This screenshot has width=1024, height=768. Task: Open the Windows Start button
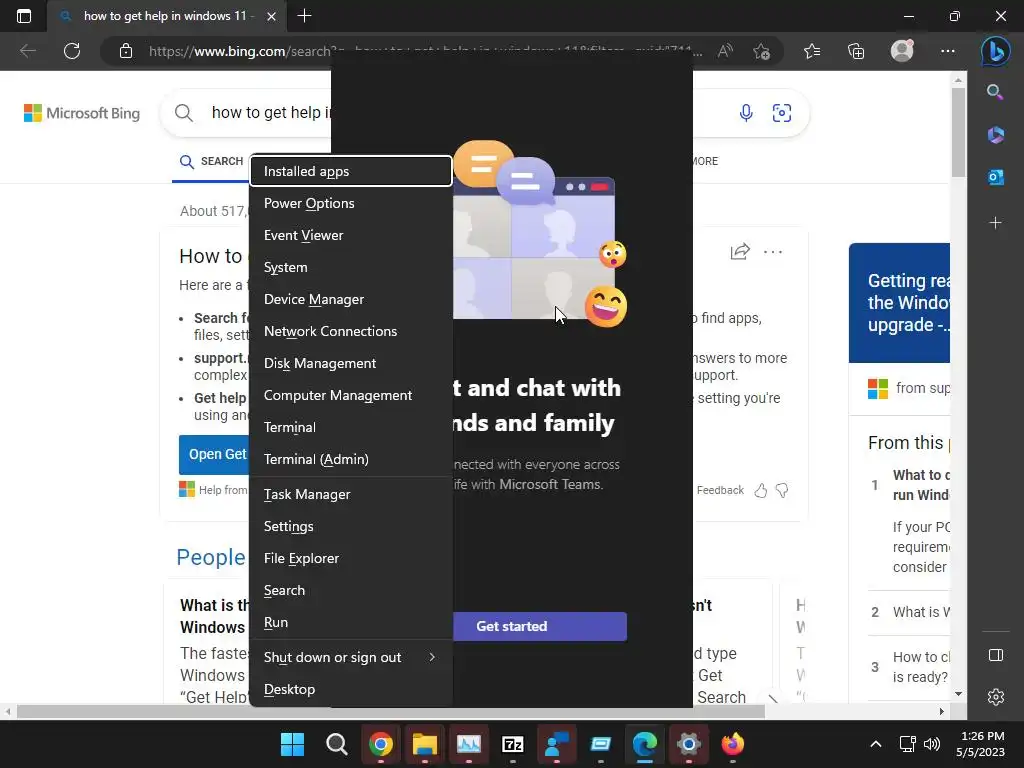pos(292,744)
